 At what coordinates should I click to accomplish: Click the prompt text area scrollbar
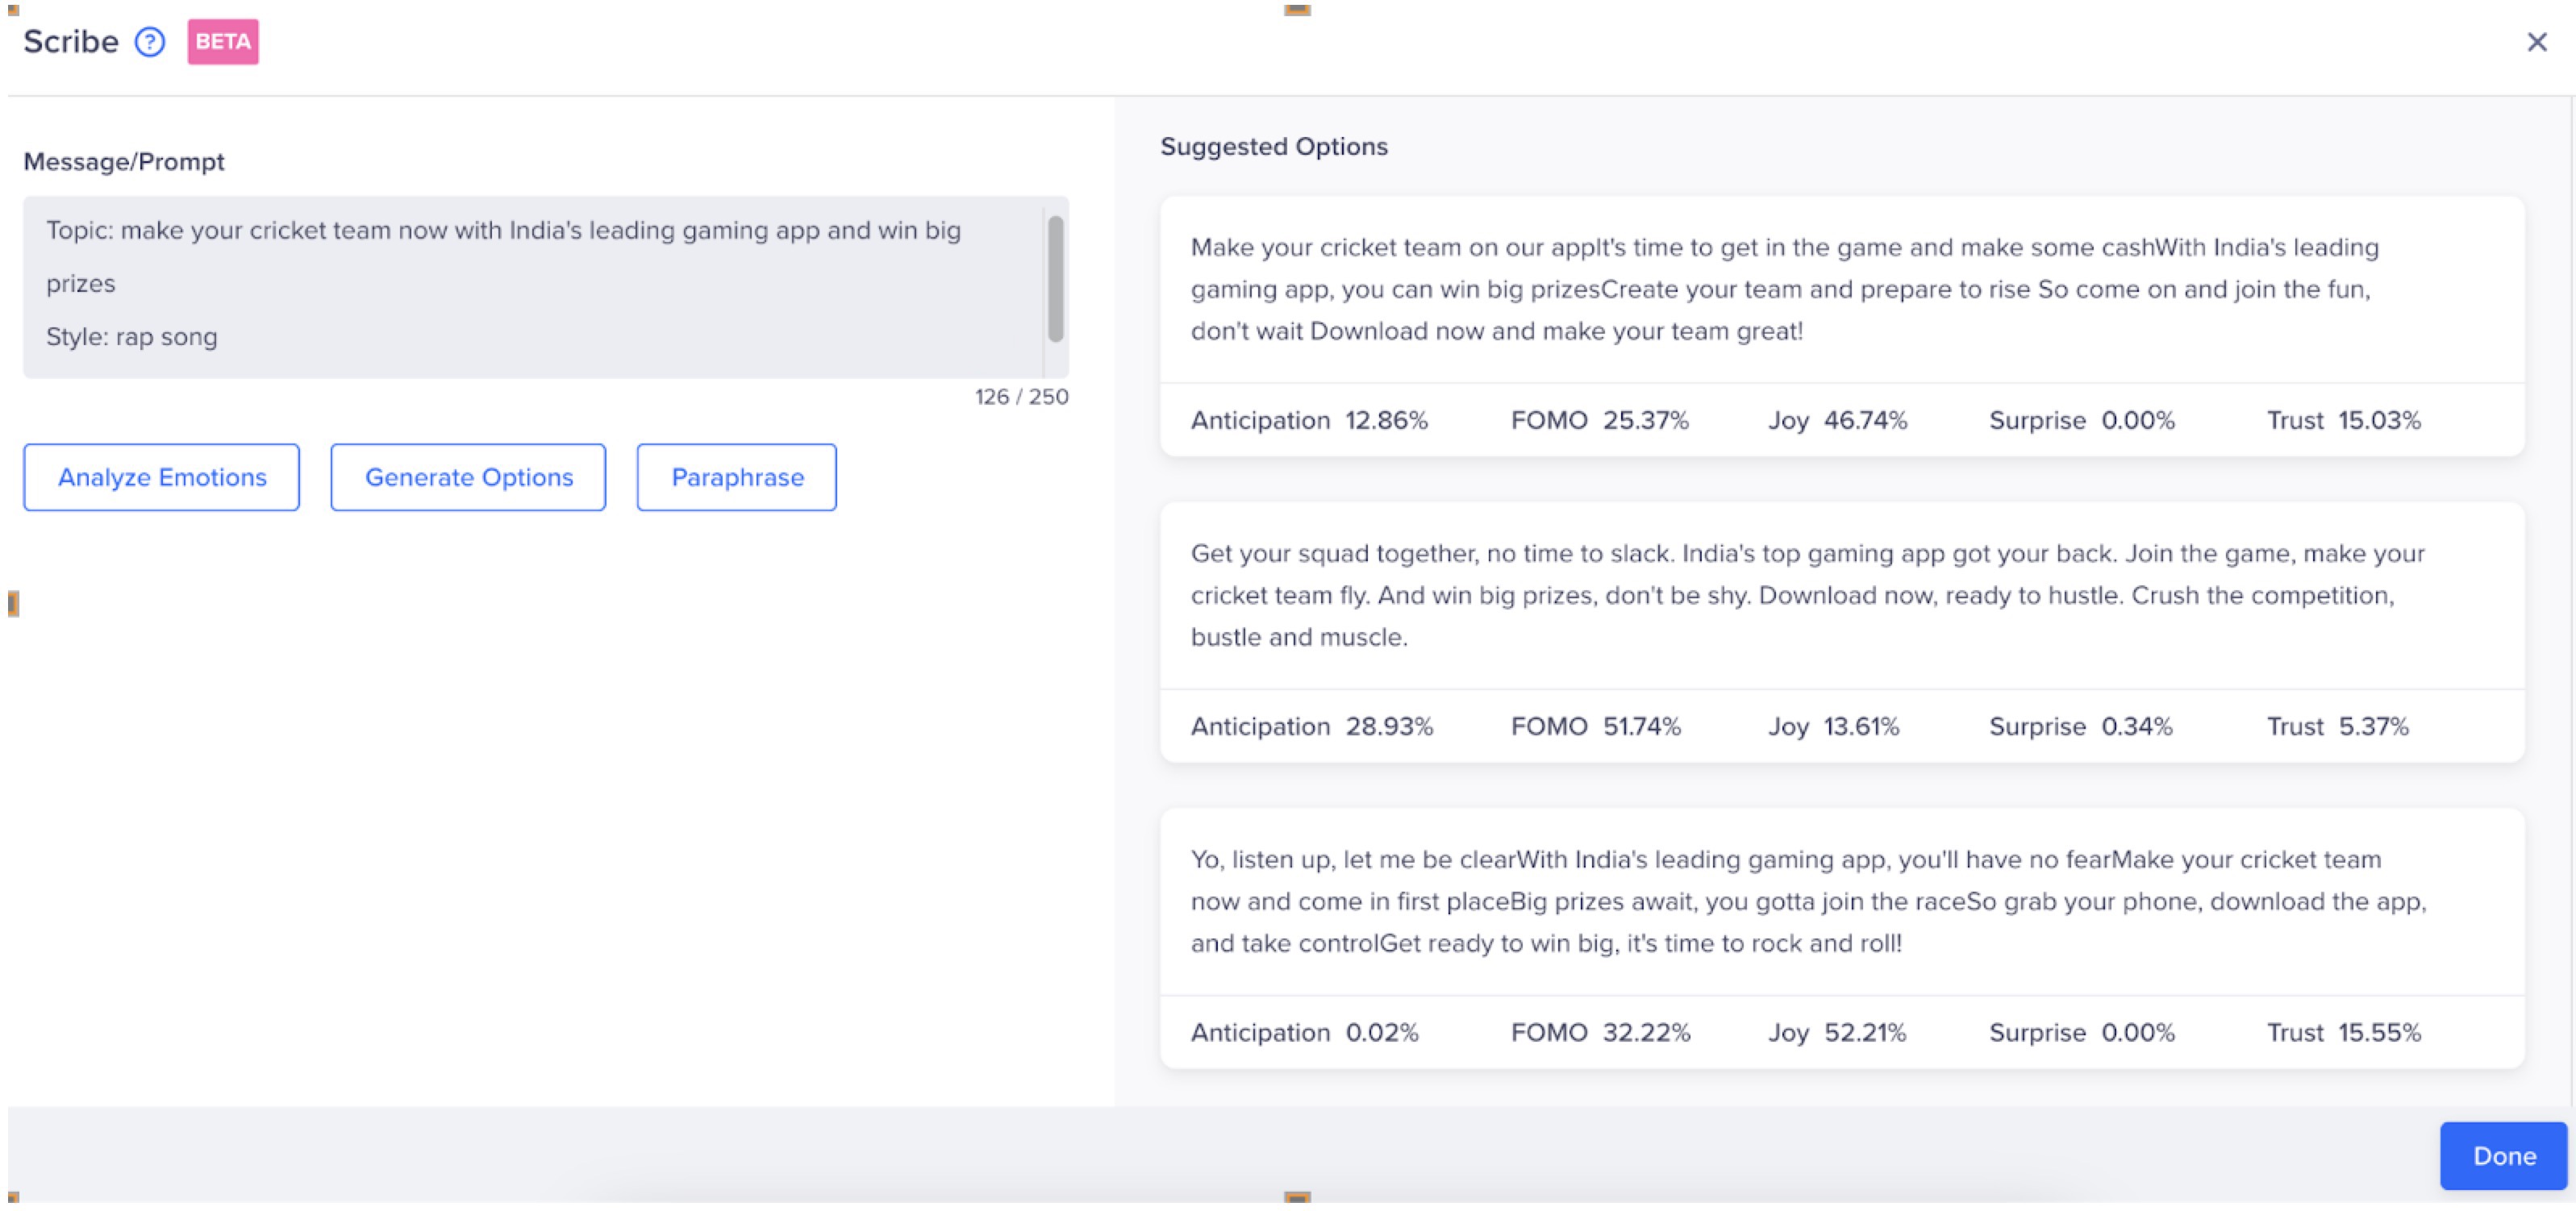tap(1055, 279)
